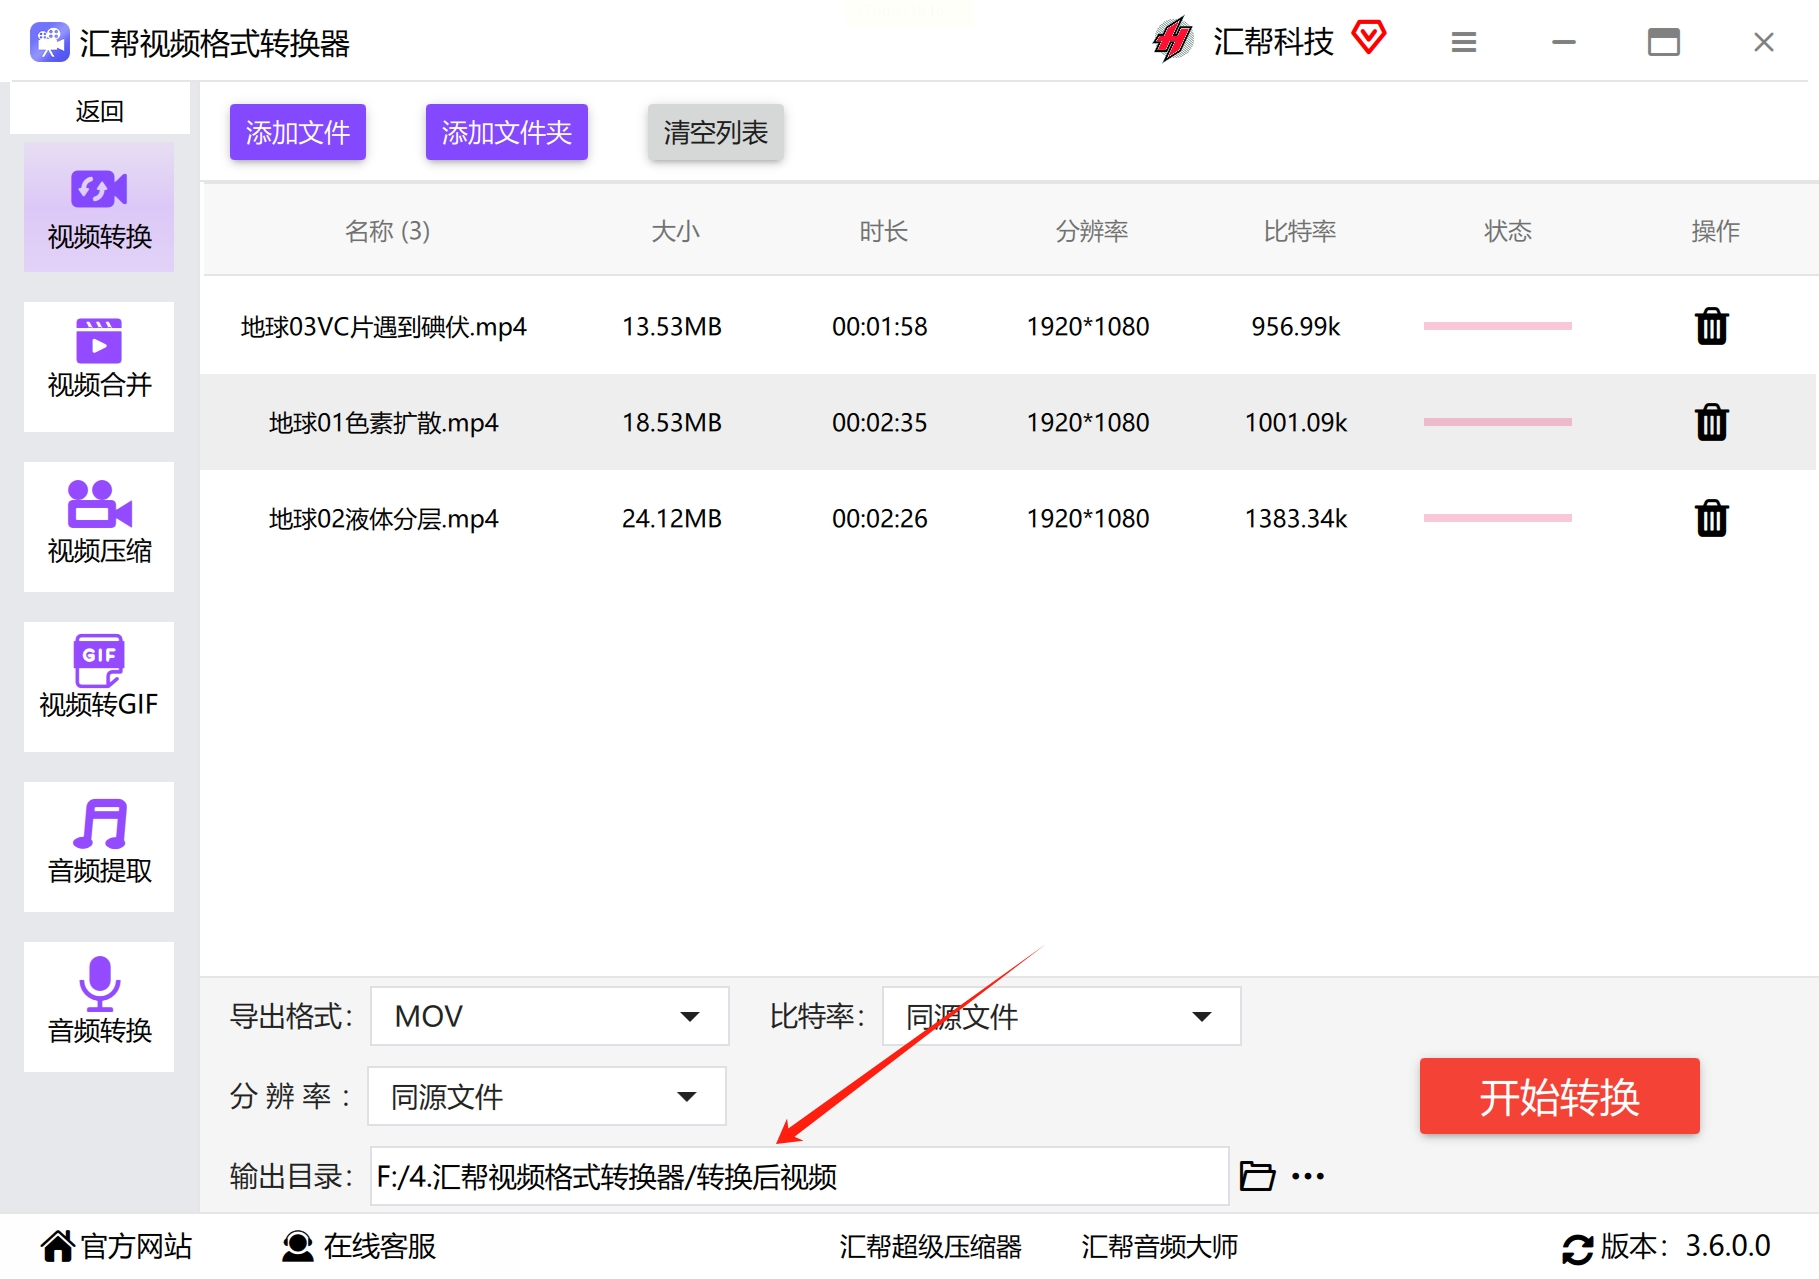Click the three-dots browse directory button
Viewport: 1819px width, 1279px height.
1308,1176
